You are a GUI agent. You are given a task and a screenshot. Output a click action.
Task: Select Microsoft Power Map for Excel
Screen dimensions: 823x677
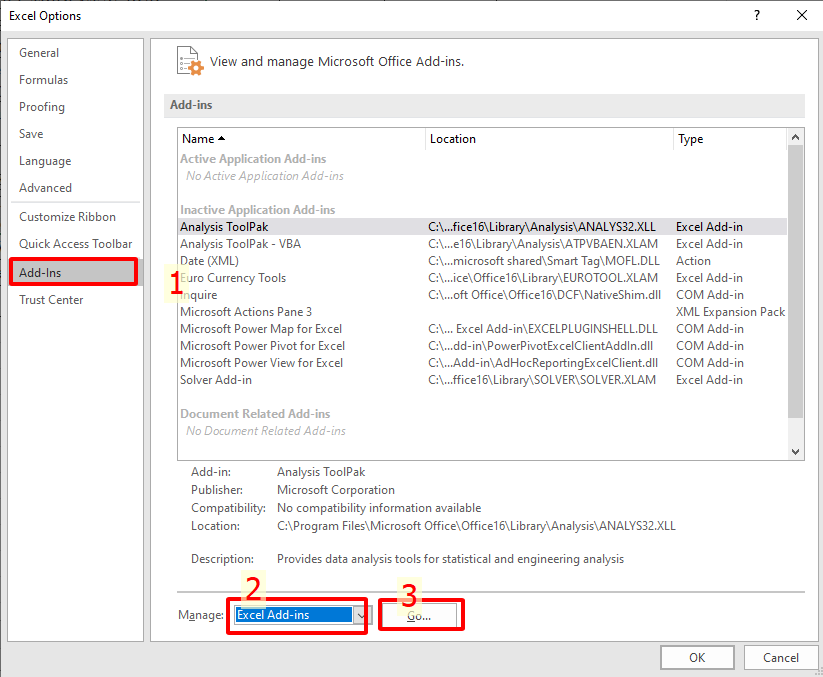point(482,329)
